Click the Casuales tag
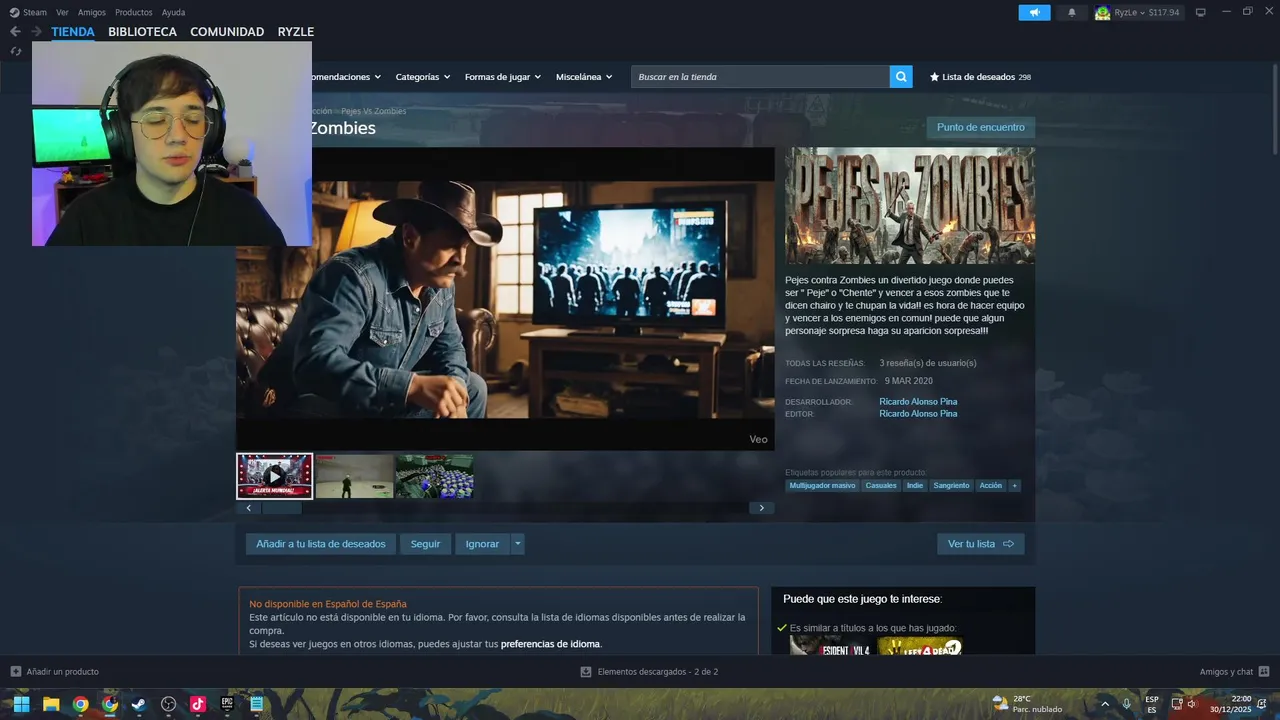Screen dimensions: 1280x720 (881, 486)
